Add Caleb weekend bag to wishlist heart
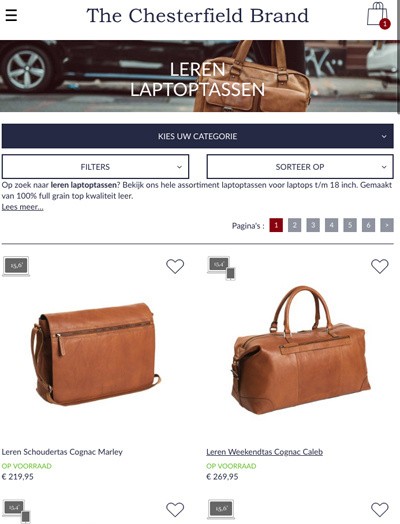400x524 pixels. 380,266
